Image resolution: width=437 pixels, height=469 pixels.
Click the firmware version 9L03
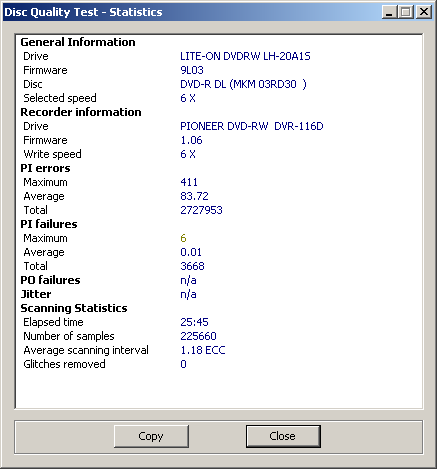coord(192,70)
